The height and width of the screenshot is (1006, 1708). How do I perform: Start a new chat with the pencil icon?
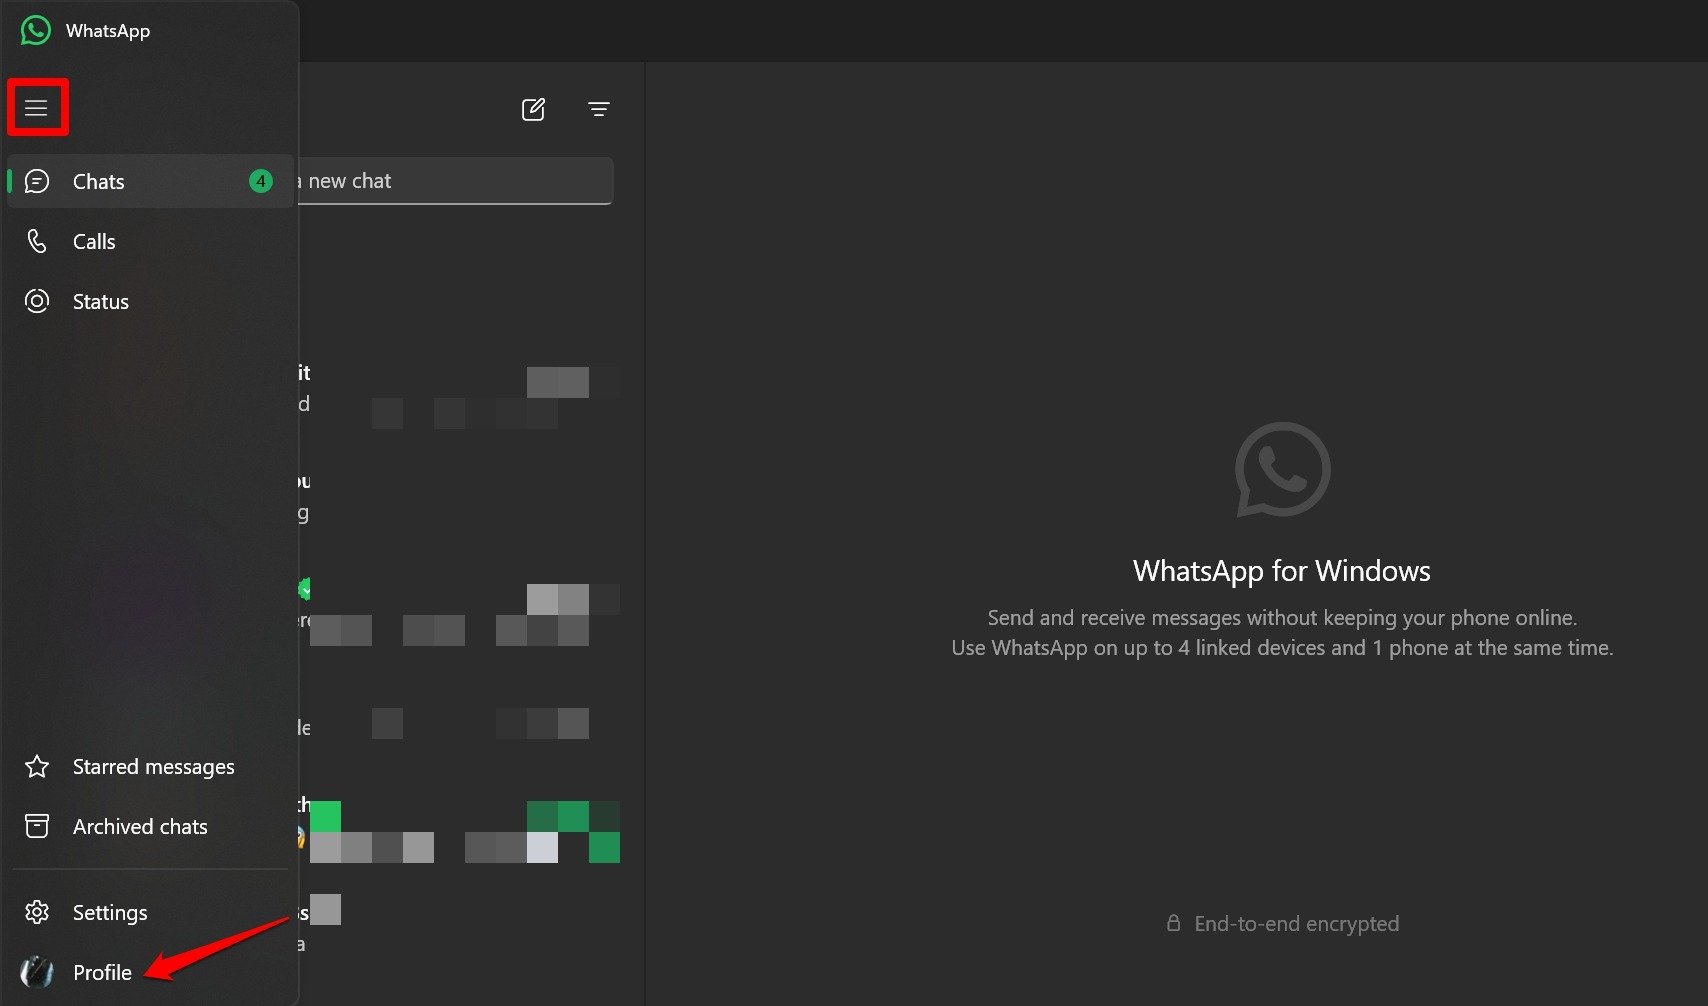(534, 109)
